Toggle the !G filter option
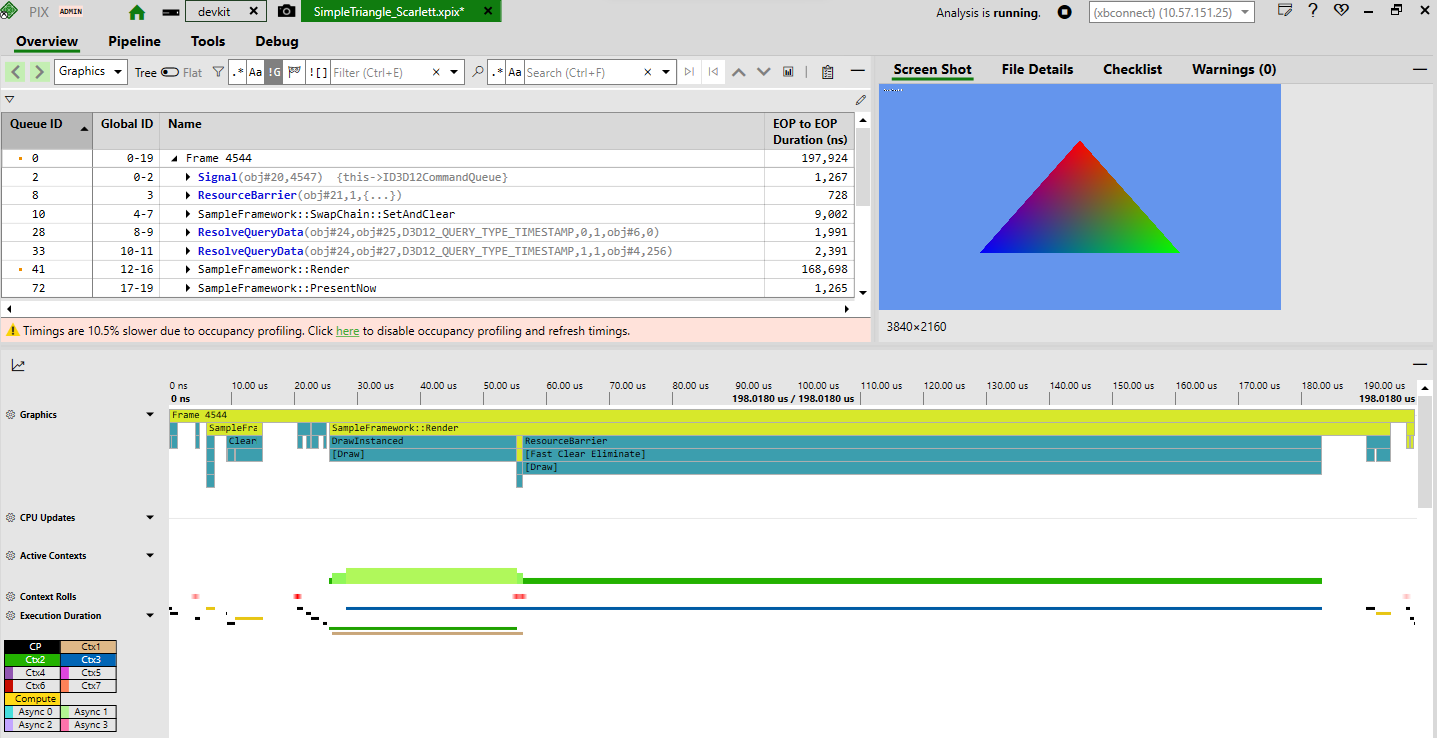 [x=273, y=72]
